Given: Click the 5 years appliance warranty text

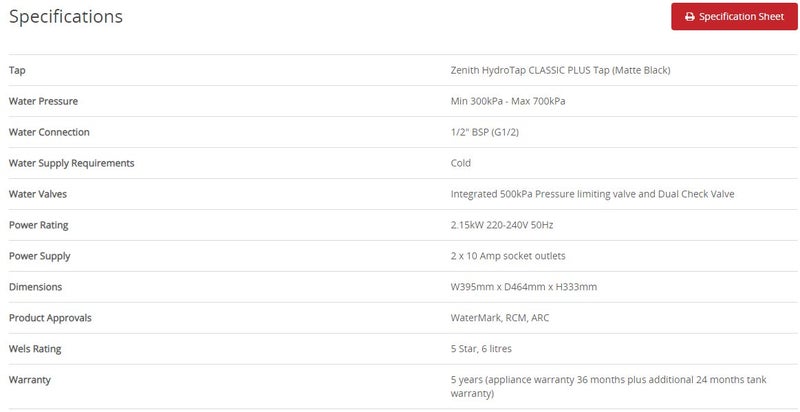Looking at the screenshot, I should (608, 387).
